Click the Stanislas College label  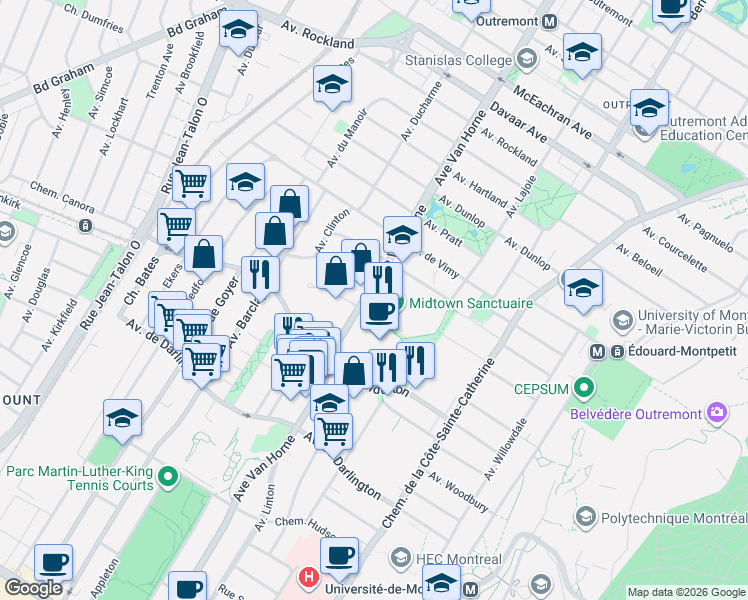(x=458, y=61)
